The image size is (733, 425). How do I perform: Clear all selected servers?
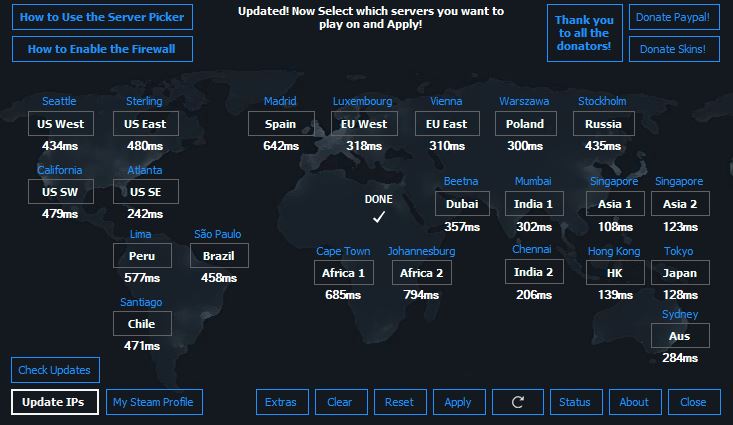tap(340, 402)
